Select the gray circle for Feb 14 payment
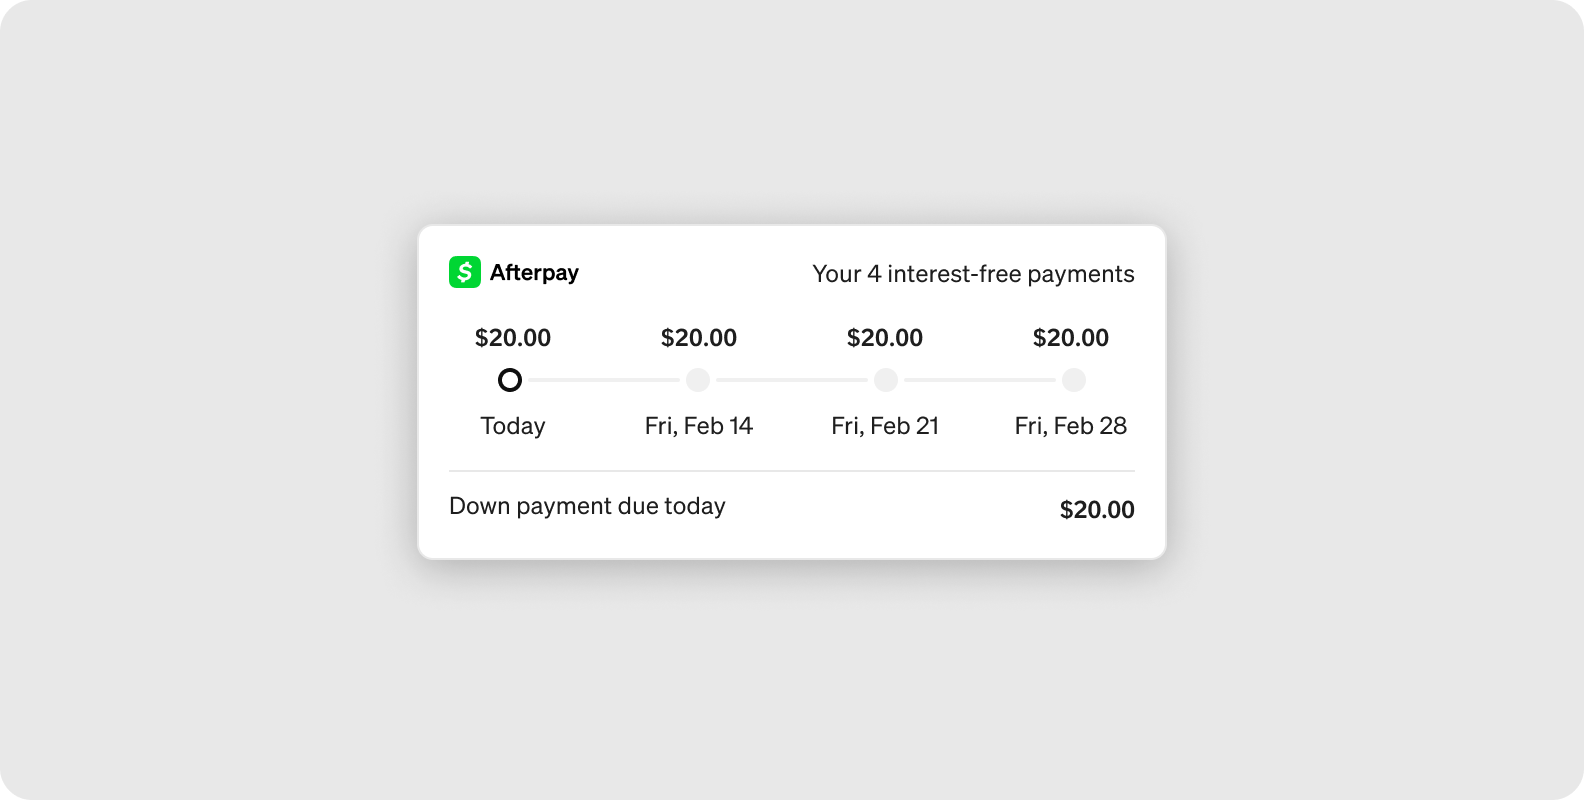This screenshot has width=1584, height=800. click(698, 380)
